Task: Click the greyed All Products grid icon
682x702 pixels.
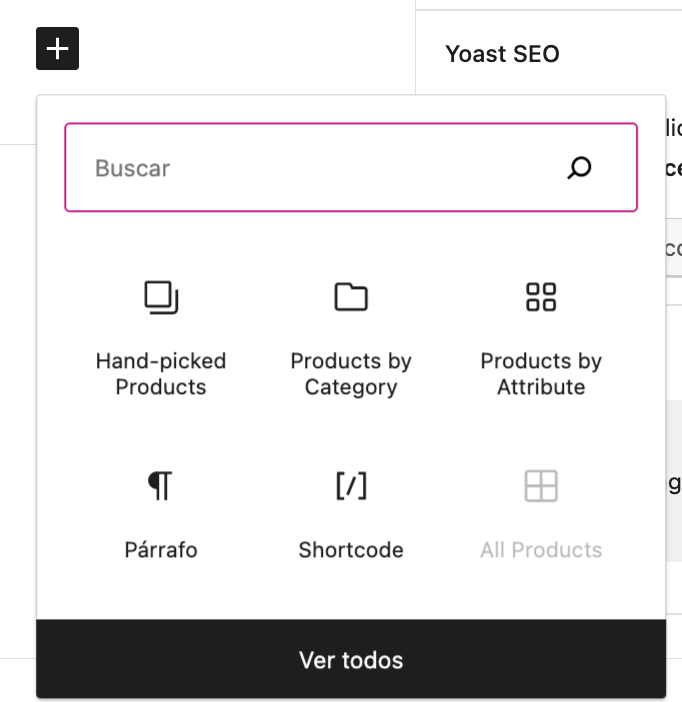Action: [541, 486]
